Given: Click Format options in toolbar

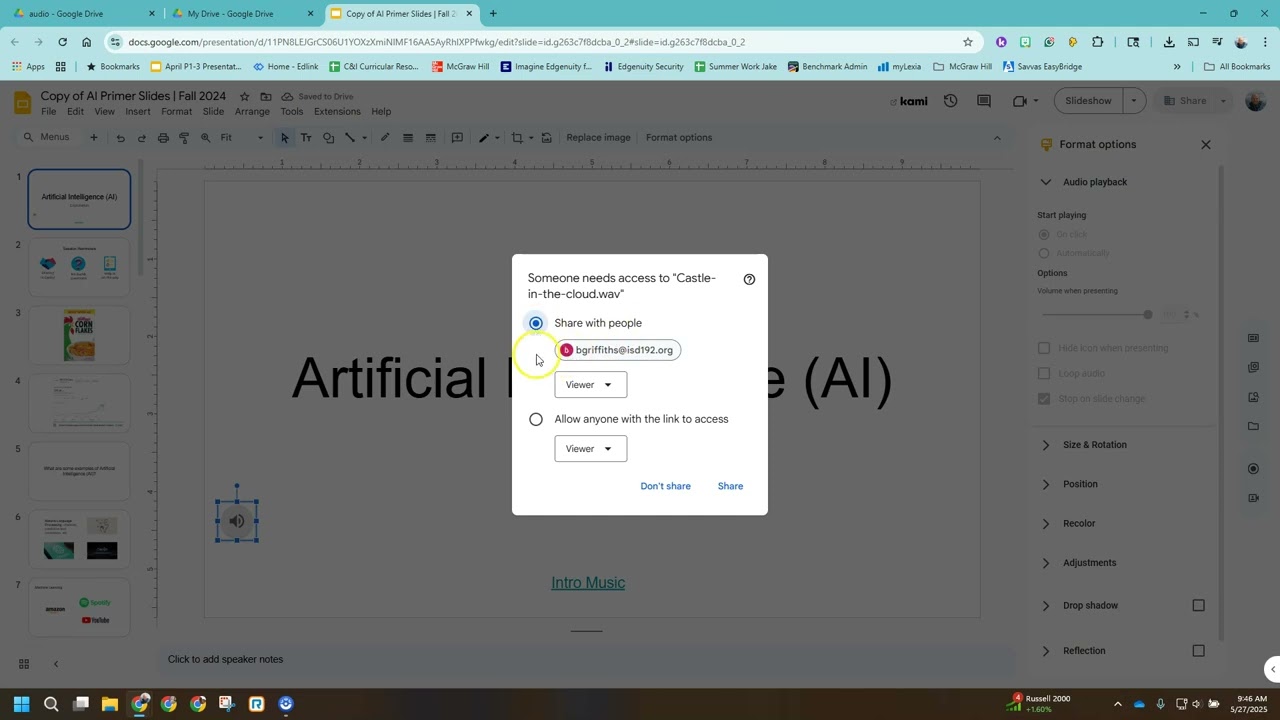Looking at the screenshot, I should click(x=679, y=138).
